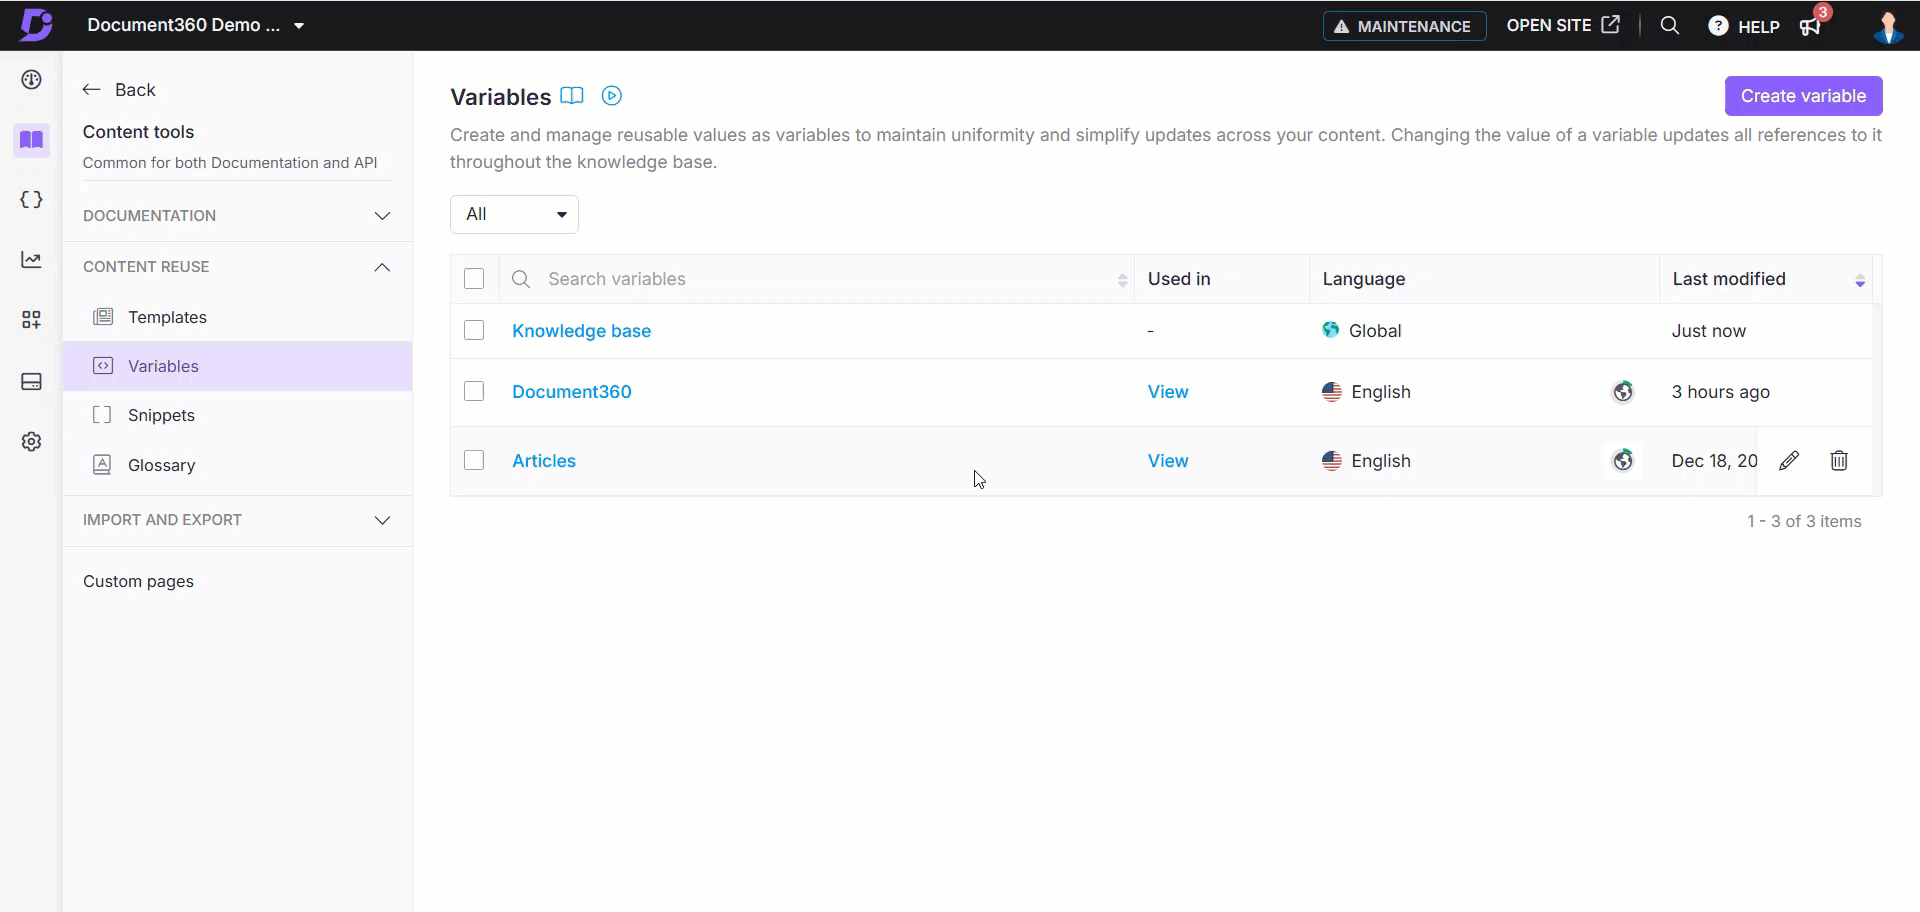Screen dimensions: 1920x912
Task: Sort by the name column arrows
Action: tap(1122, 280)
